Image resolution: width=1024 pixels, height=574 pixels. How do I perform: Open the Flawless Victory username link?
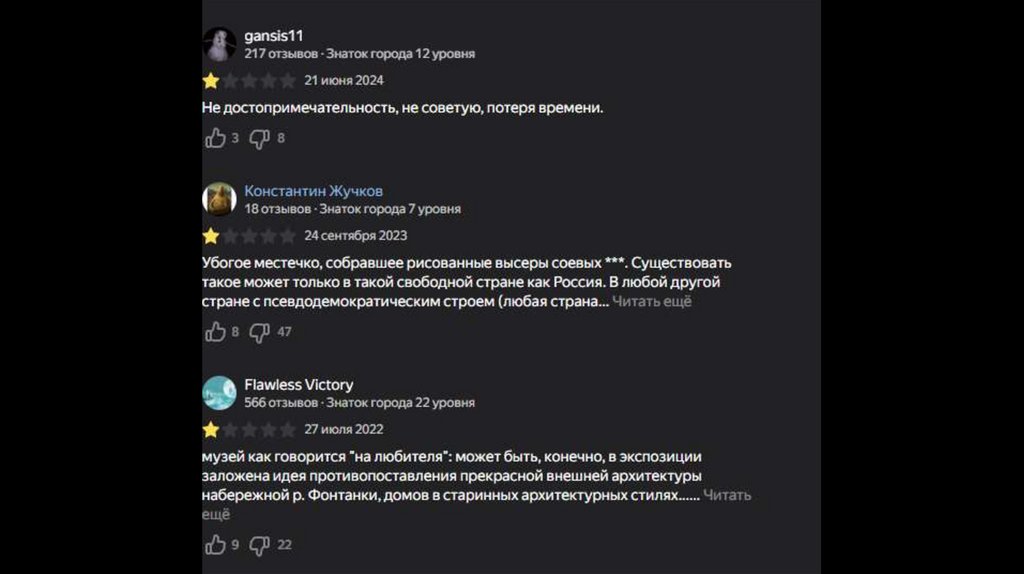pos(298,385)
